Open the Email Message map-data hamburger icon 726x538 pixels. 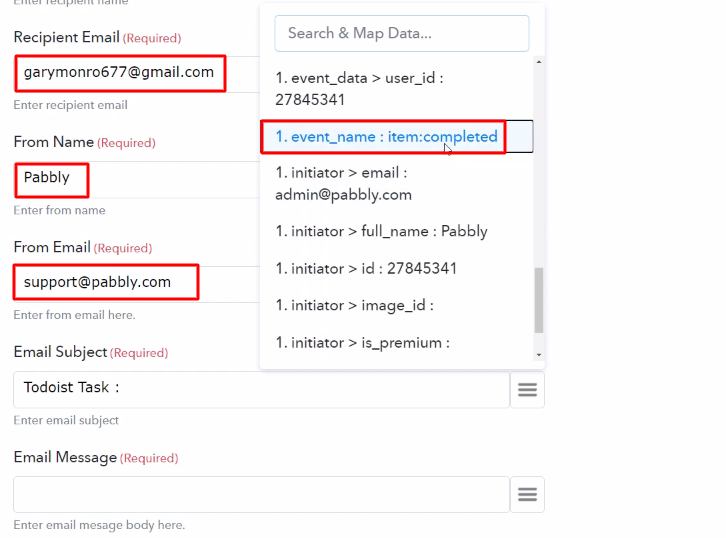click(527, 494)
